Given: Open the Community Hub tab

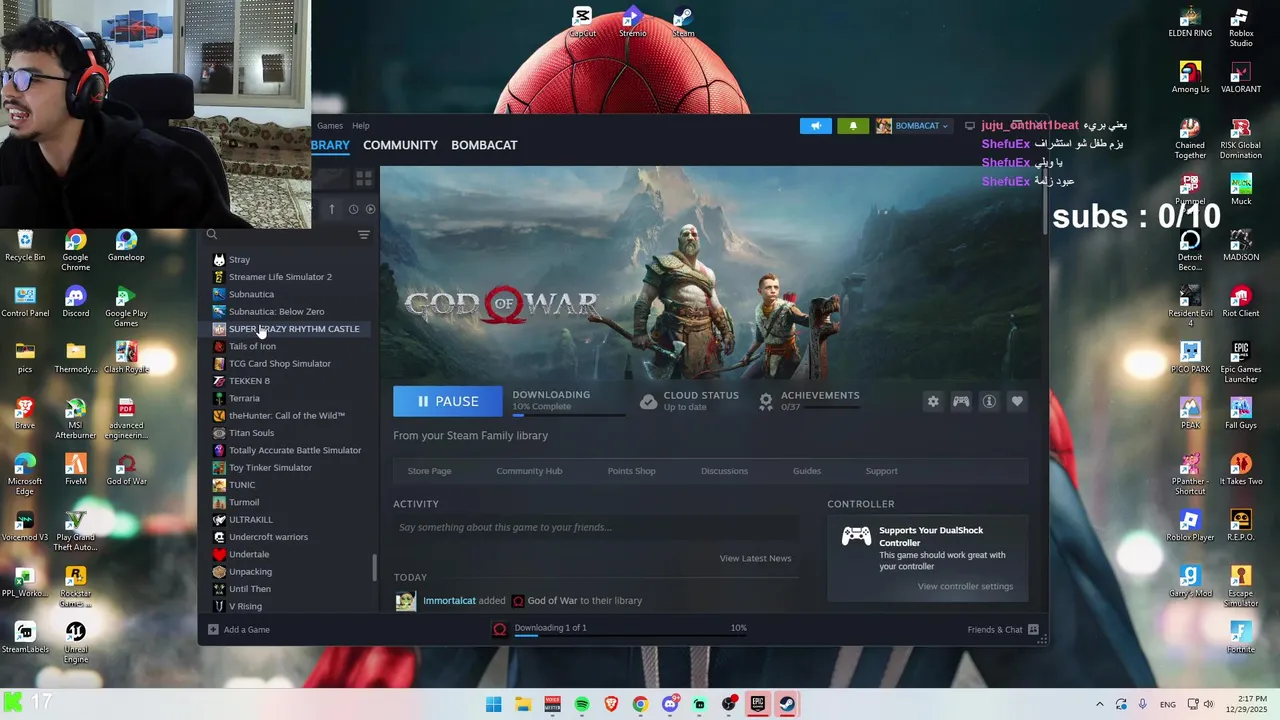Looking at the screenshot, I should click(x=529, y=471).
